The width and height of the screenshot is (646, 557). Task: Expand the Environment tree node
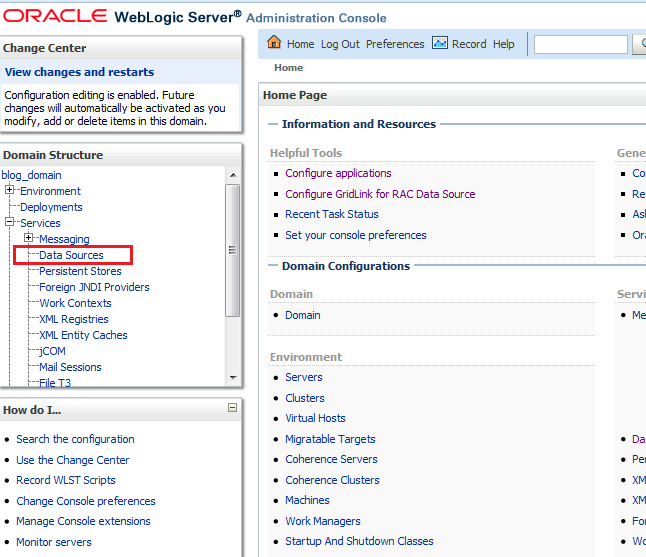coord(9,190)
